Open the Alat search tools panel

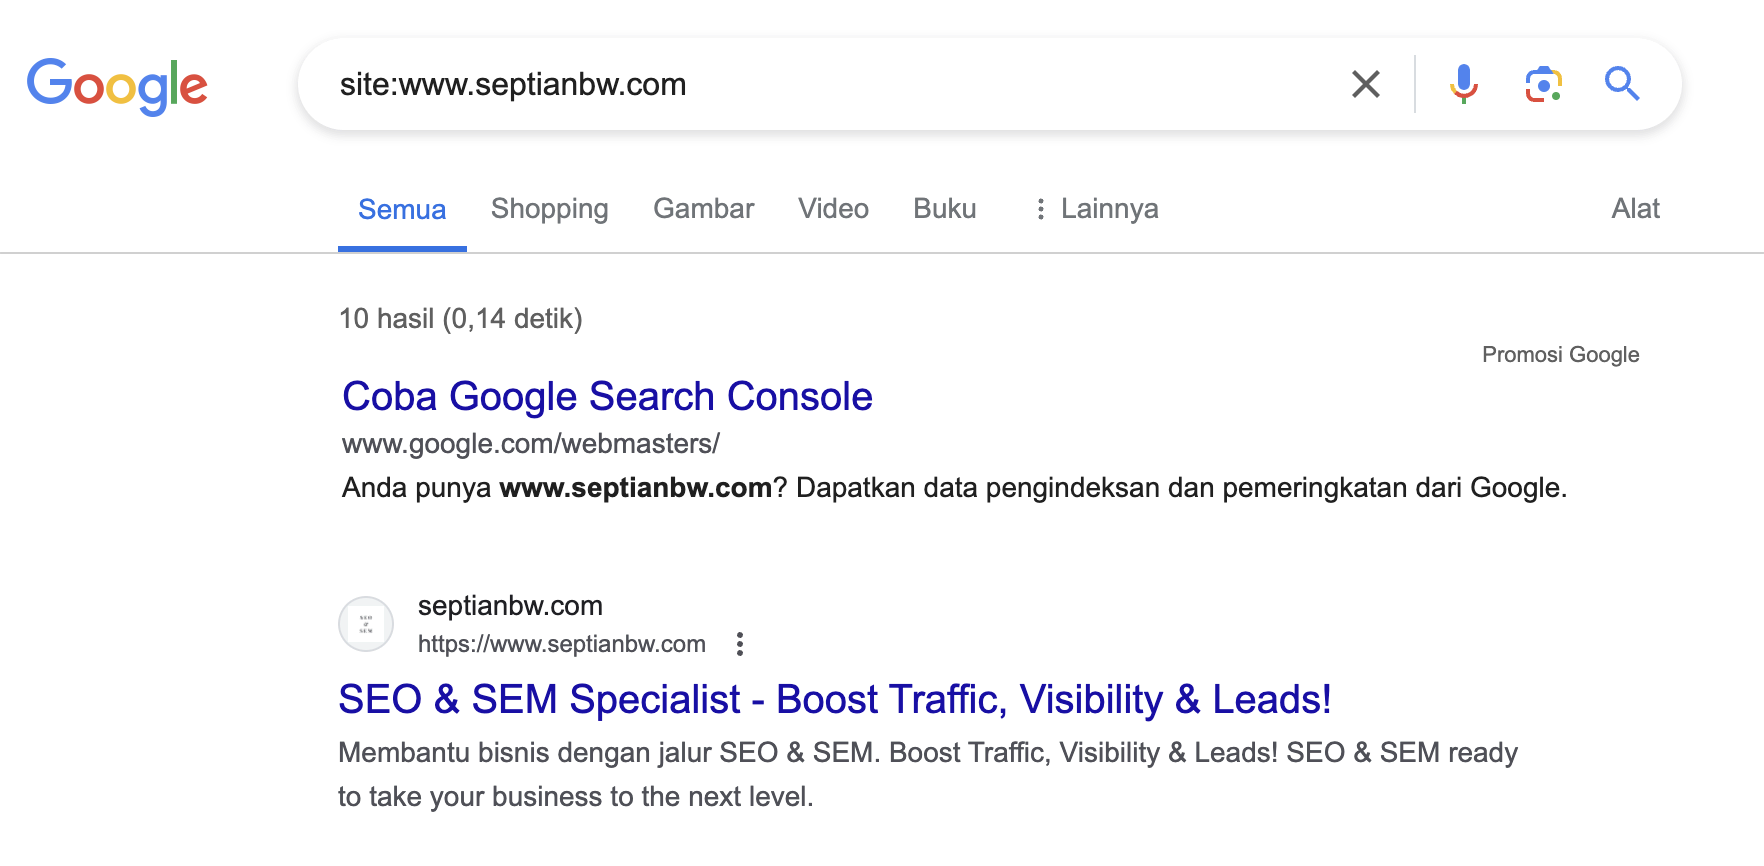pos(1635,209)
